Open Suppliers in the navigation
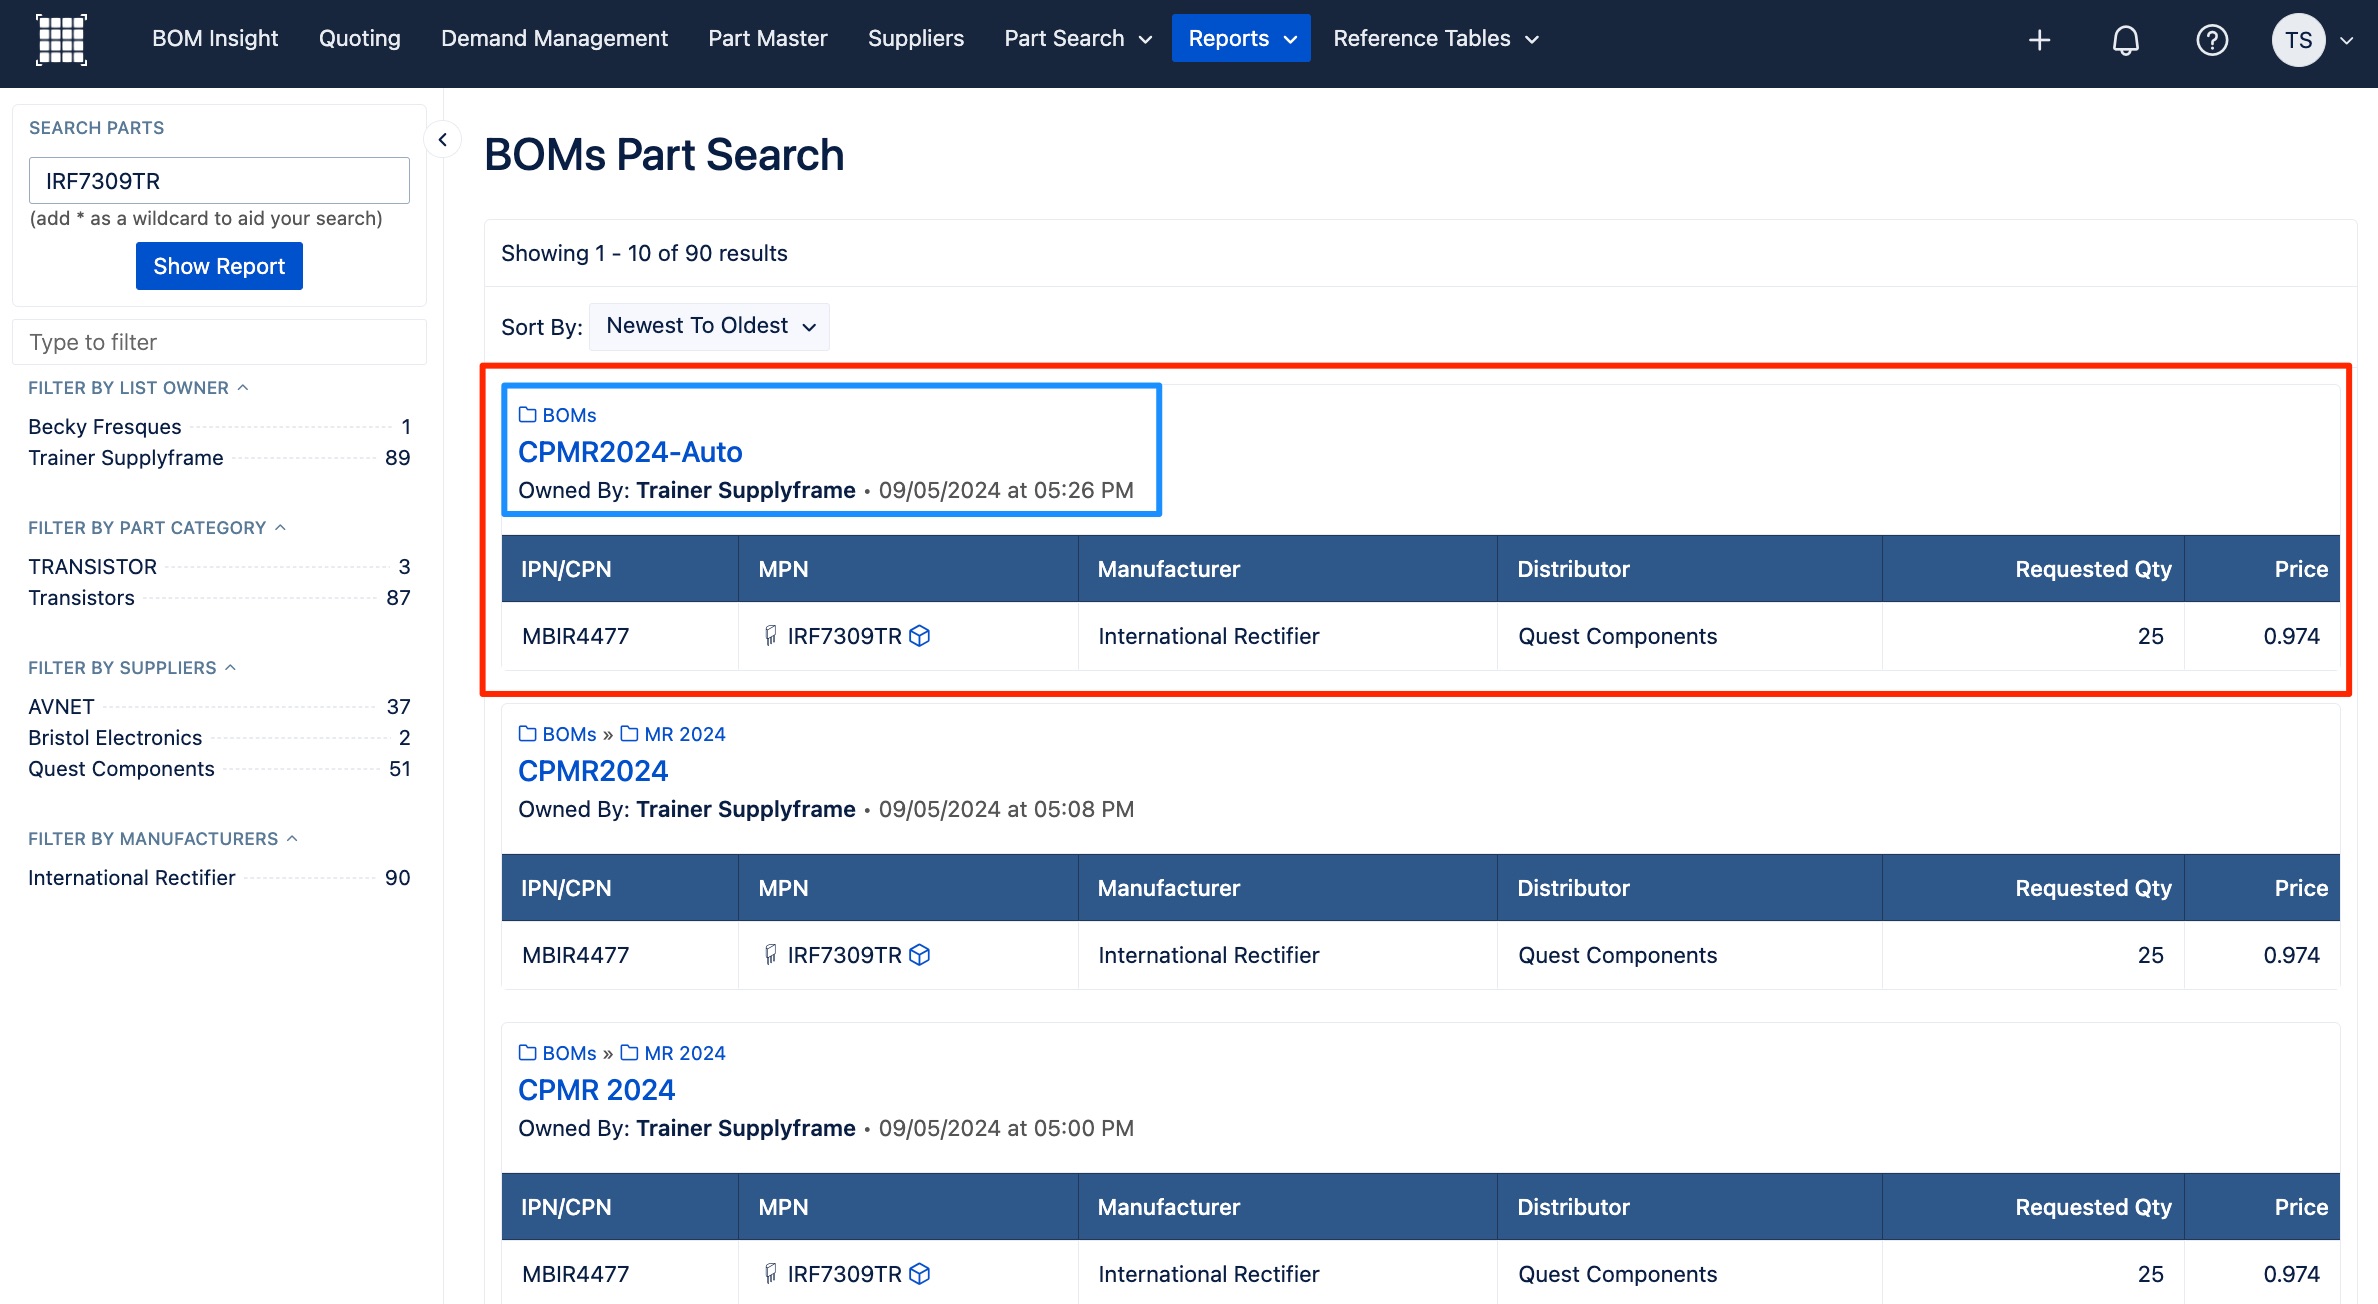 [x=915, y=38]
